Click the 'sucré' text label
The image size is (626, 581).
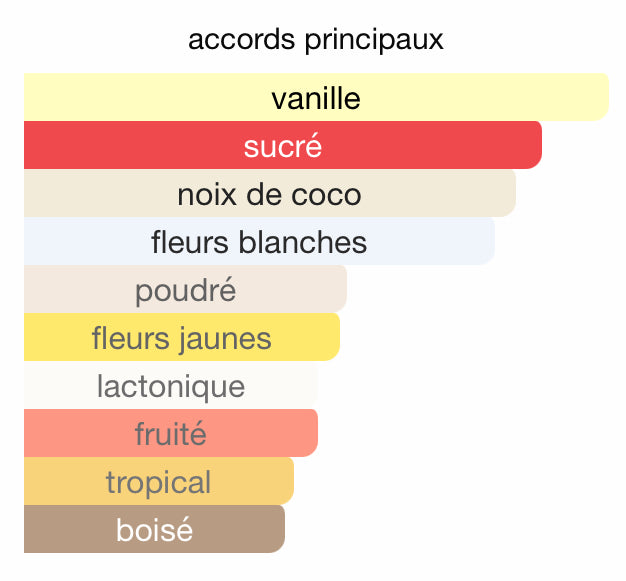point(283,146)
